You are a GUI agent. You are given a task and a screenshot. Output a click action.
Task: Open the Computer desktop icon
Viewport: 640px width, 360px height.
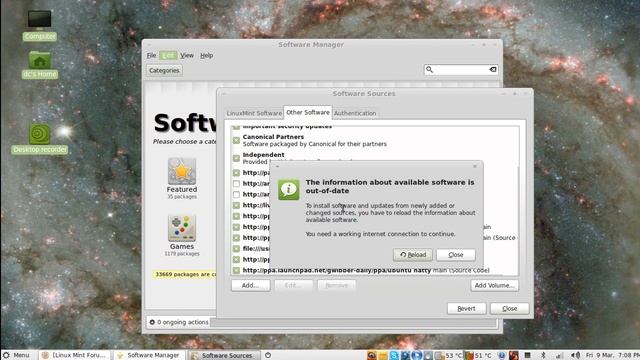[x=40, y=19]
